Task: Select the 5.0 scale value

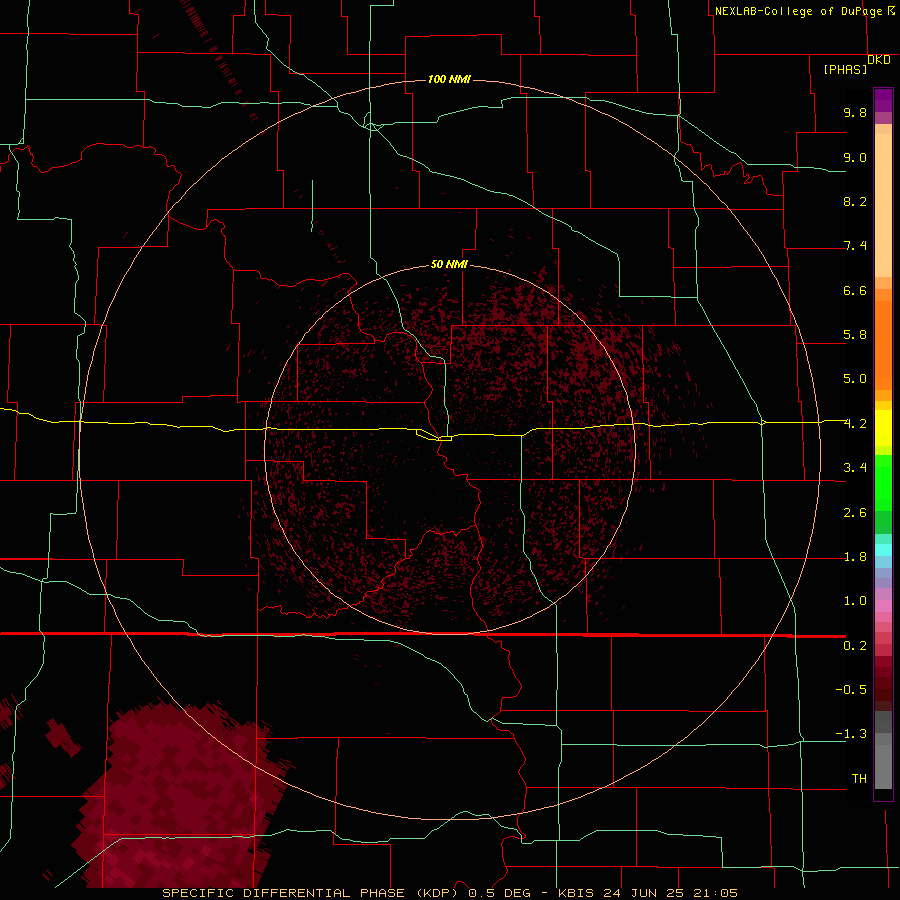Action: [x=855, y=379]
